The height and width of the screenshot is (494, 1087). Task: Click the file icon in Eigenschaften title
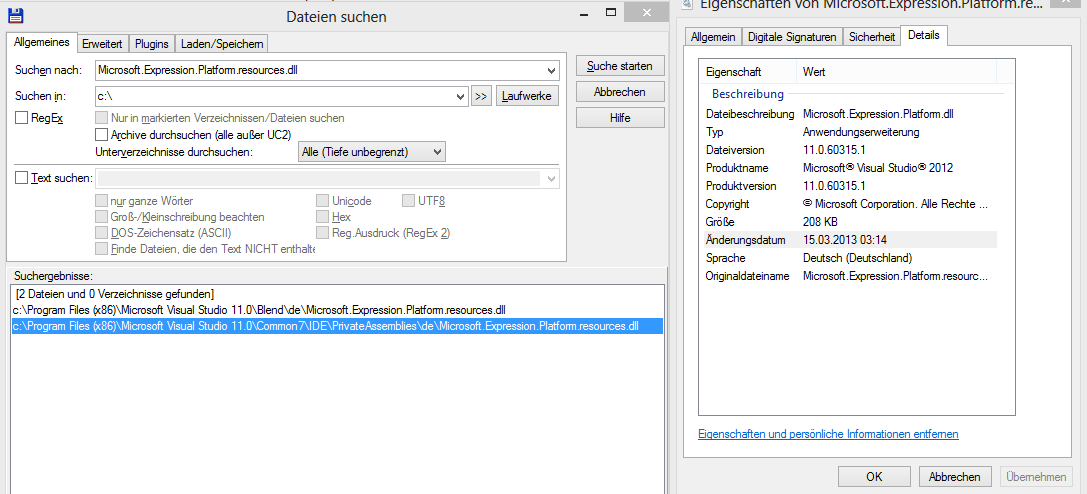[686, 4]
